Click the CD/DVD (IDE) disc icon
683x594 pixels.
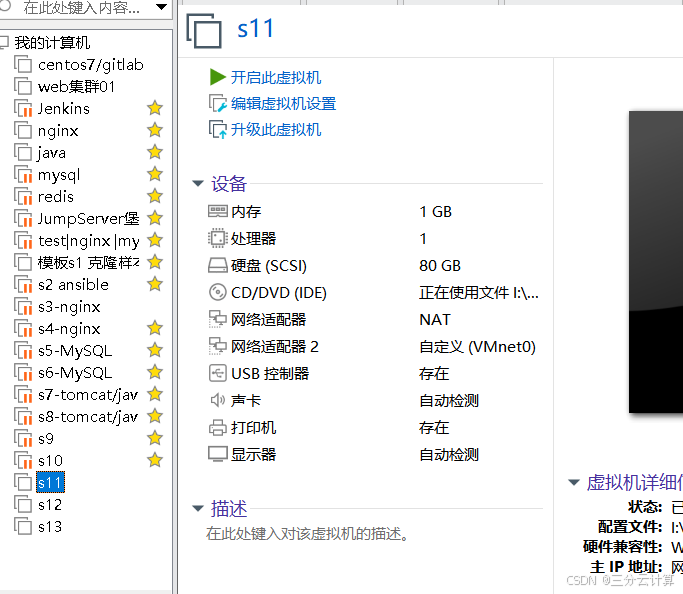pyautogui.click(x=217, y=292)
